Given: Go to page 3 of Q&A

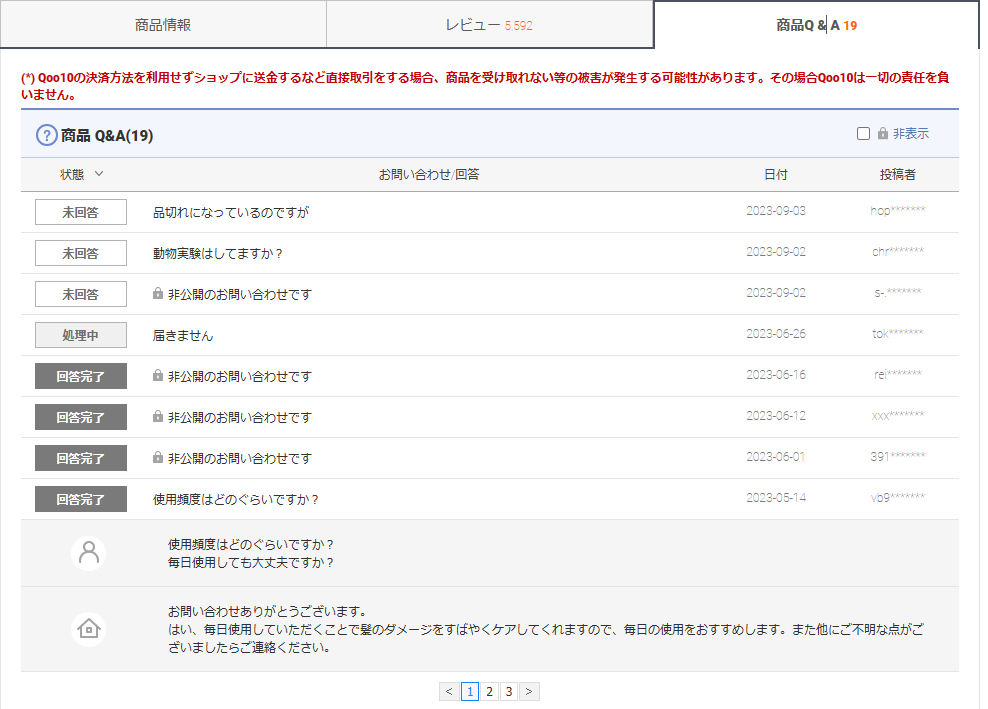Looking at the screenshot, I should point(509,691).
